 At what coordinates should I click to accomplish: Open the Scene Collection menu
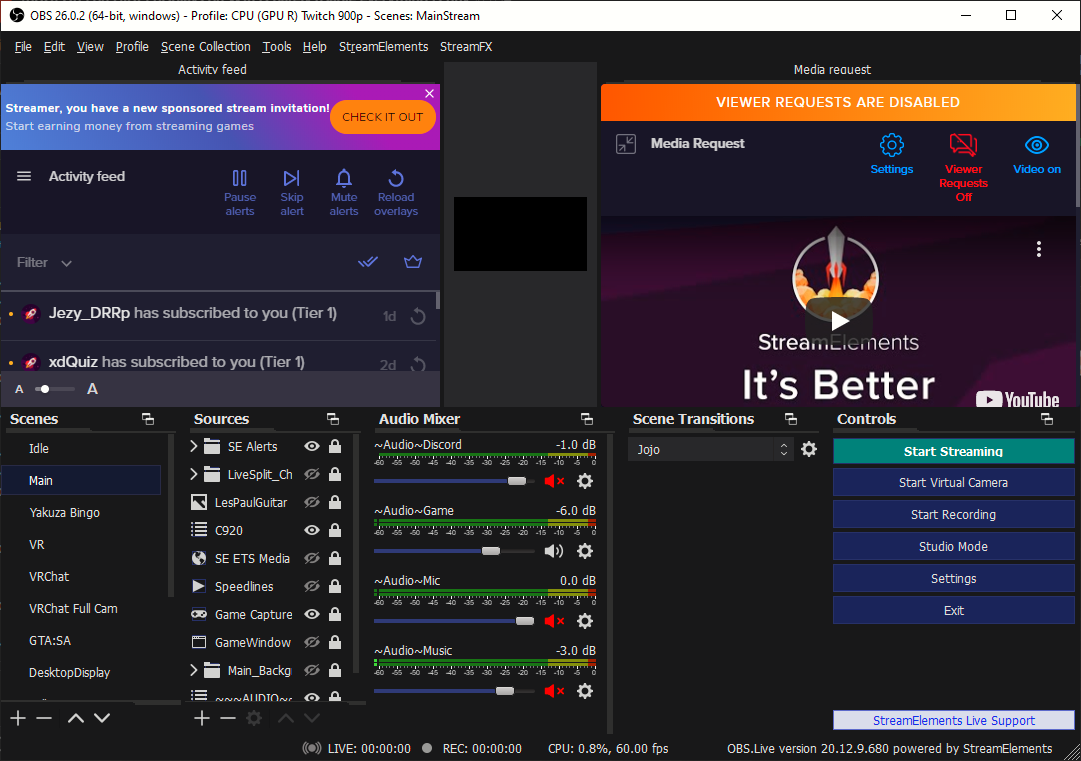point(205,46)
